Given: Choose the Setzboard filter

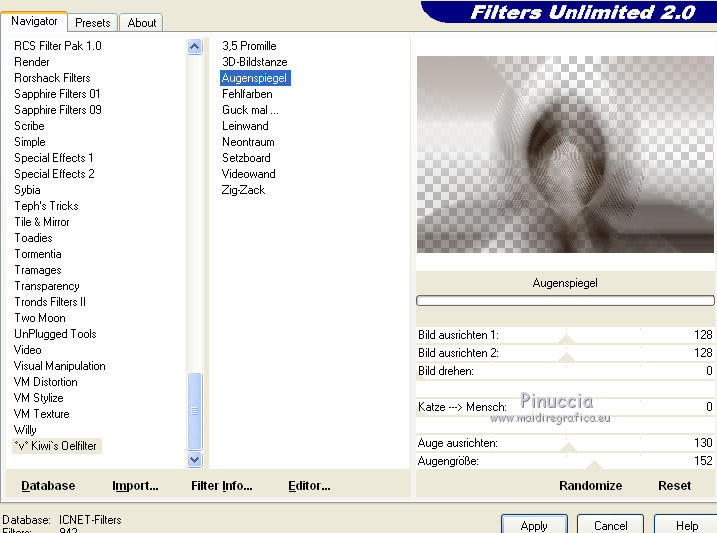Looking at the screenshot, I should [x=246, y=158].
